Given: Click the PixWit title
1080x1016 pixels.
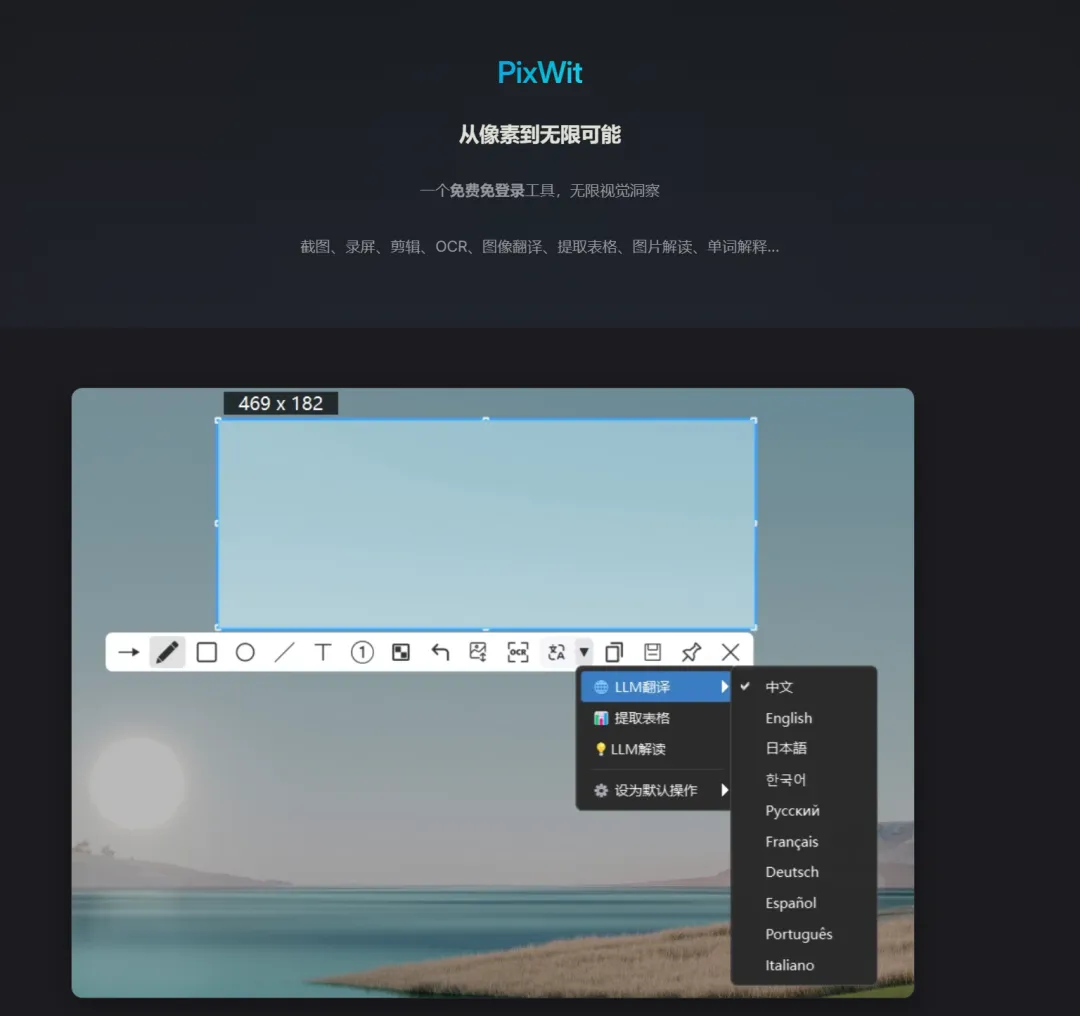Looking at the screenshot, I should tap(540, 72).
